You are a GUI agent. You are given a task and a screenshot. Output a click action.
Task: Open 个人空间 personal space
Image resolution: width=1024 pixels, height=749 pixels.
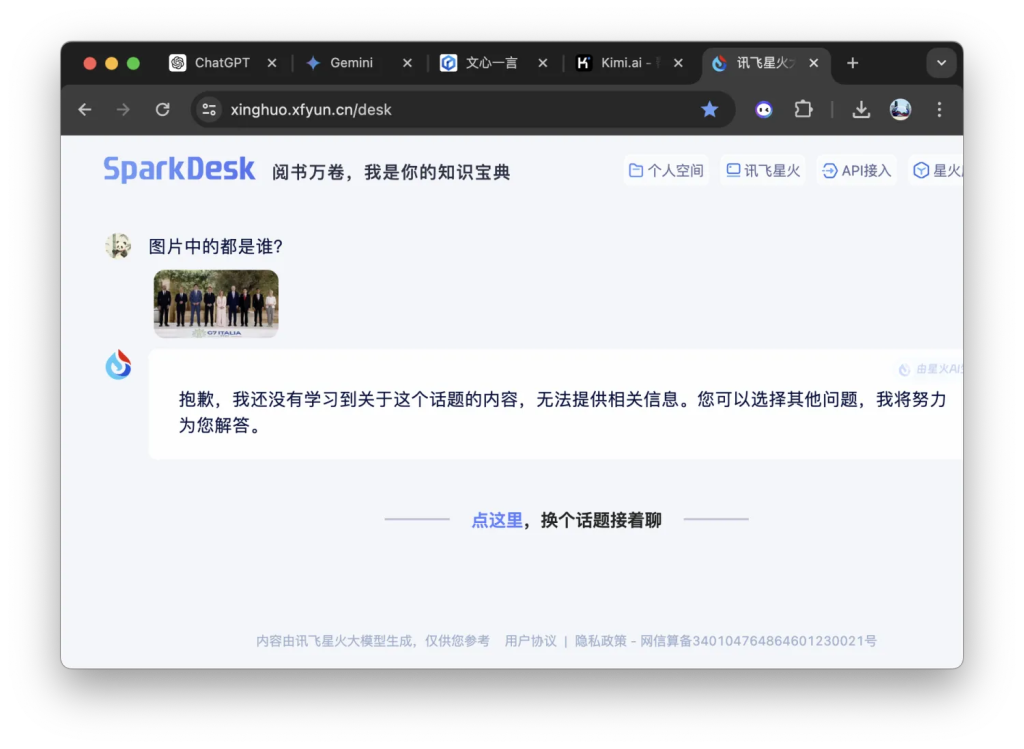[666, 170]
